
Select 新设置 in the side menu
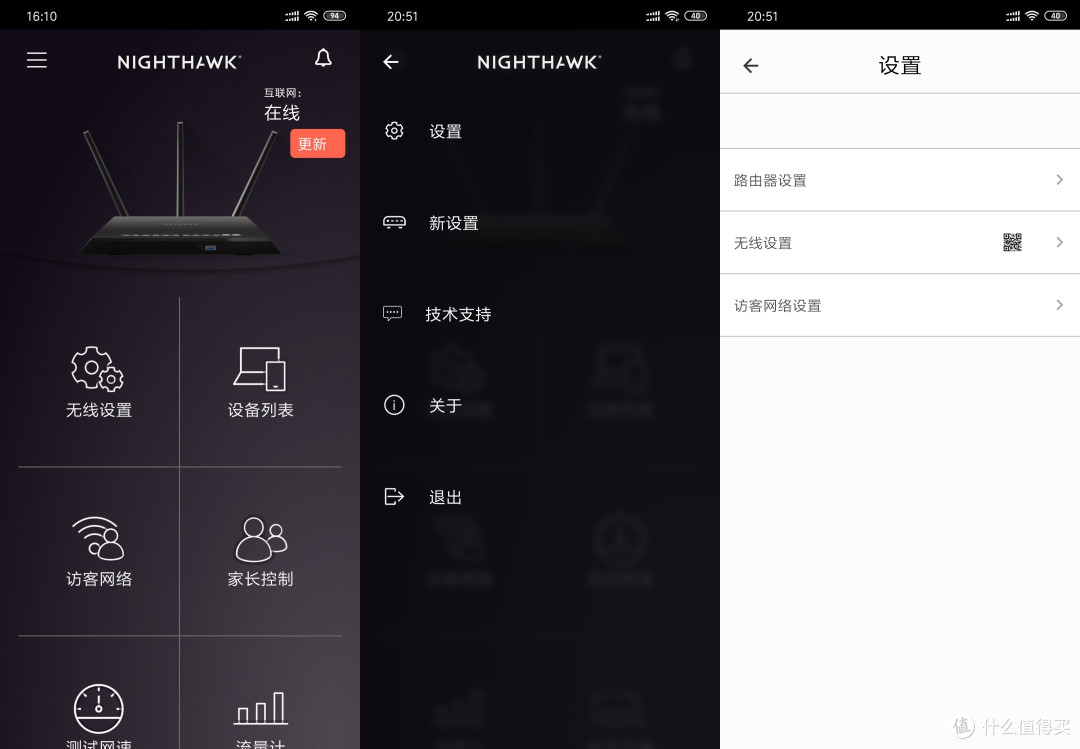pyautogui.click(x=453, y=223)
